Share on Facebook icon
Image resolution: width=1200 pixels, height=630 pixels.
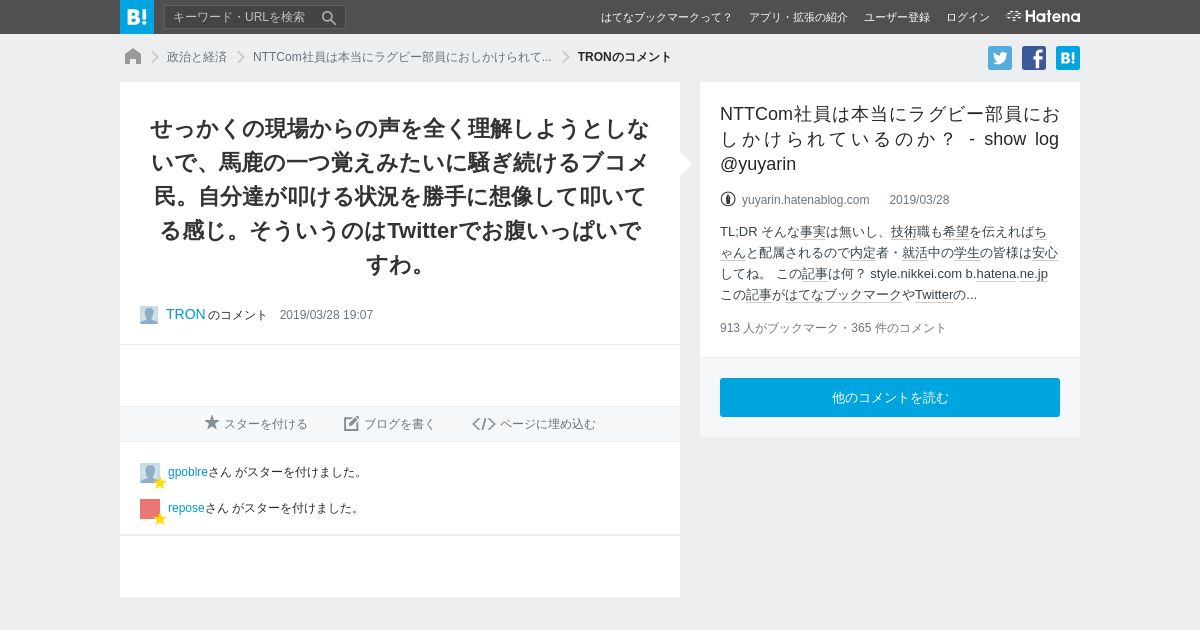[x=1034, y=58]
